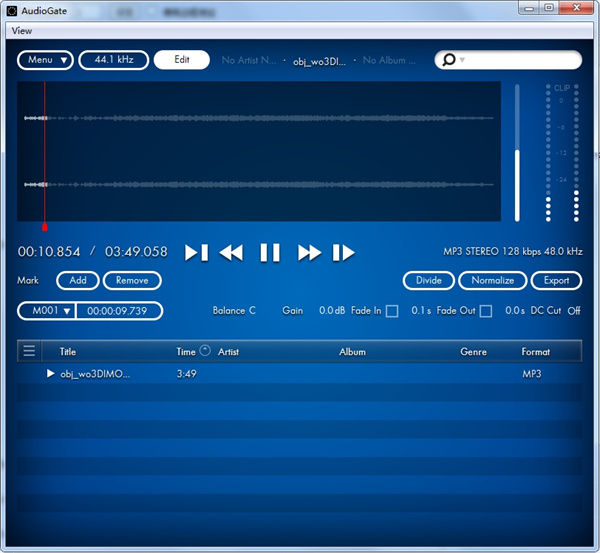The width and height of the screenshot is (600, 553).
Task: Sort the list by Genre column
Action: 473,351
